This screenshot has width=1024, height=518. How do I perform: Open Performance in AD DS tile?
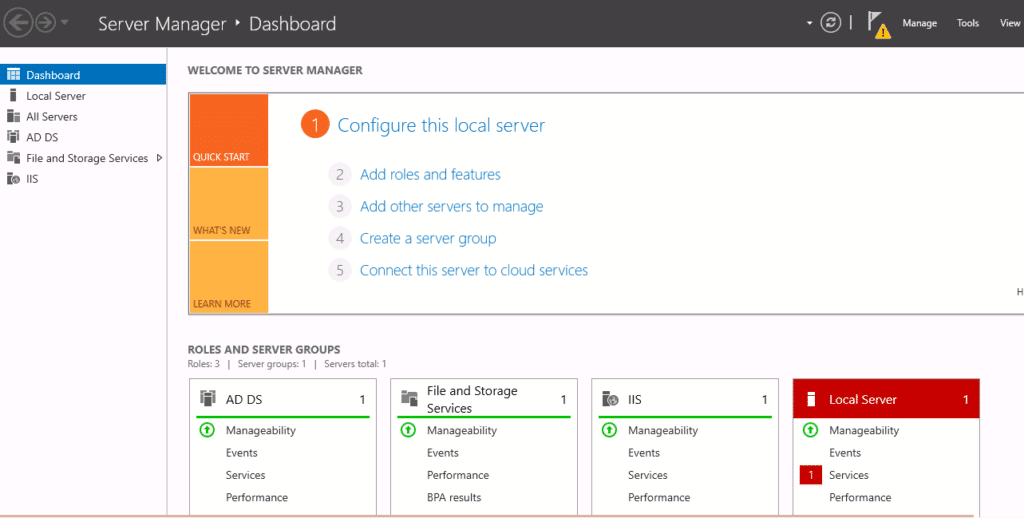(x=257, y=497)
